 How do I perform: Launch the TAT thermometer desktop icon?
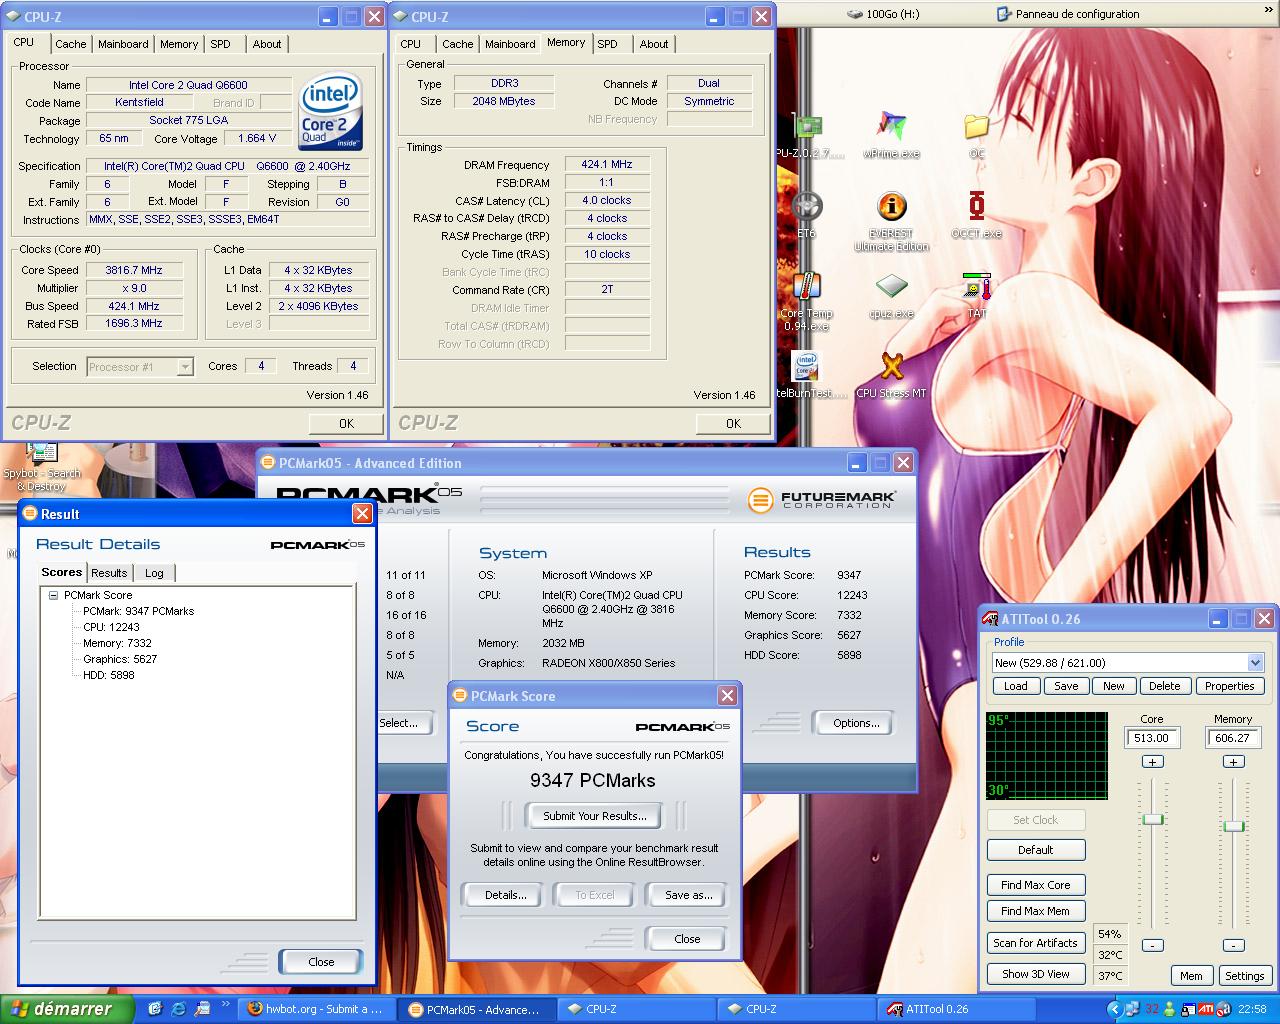(976, 295)
